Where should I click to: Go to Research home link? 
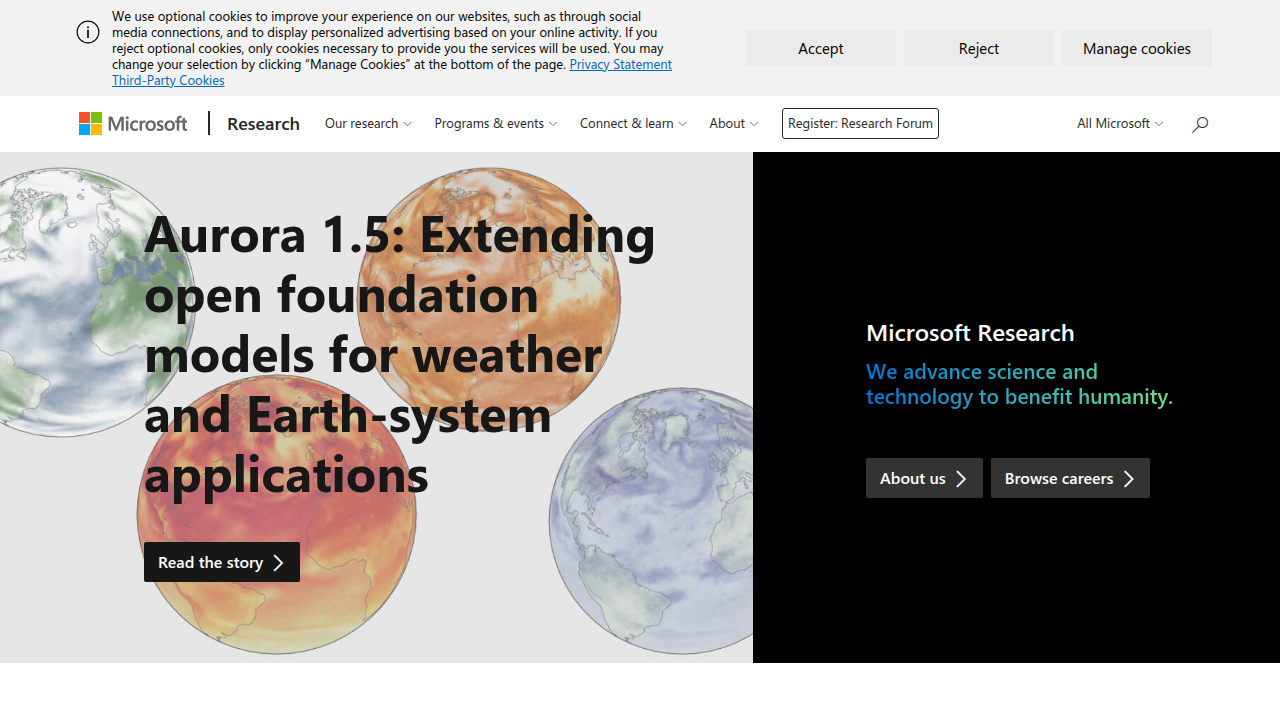pyautogui.click(x=263, y=123)
